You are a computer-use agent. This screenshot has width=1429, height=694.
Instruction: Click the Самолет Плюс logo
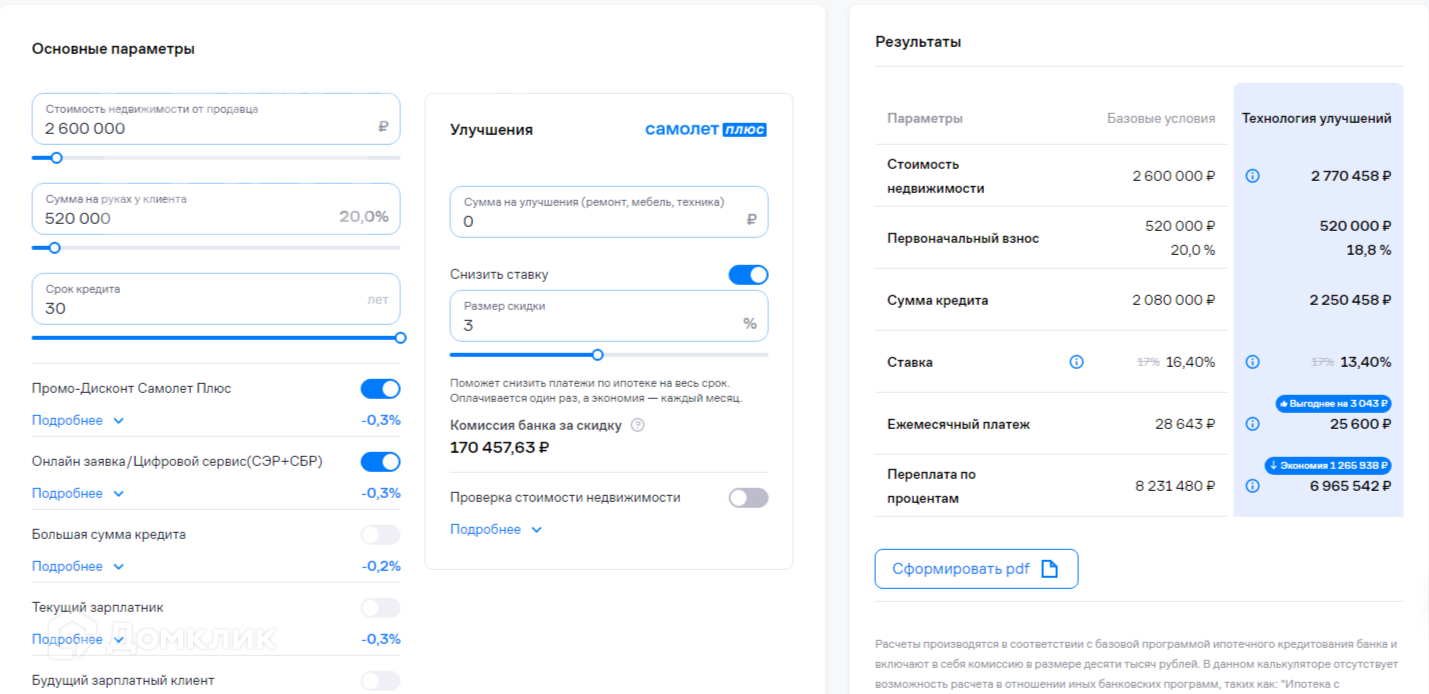click(706, 130)
